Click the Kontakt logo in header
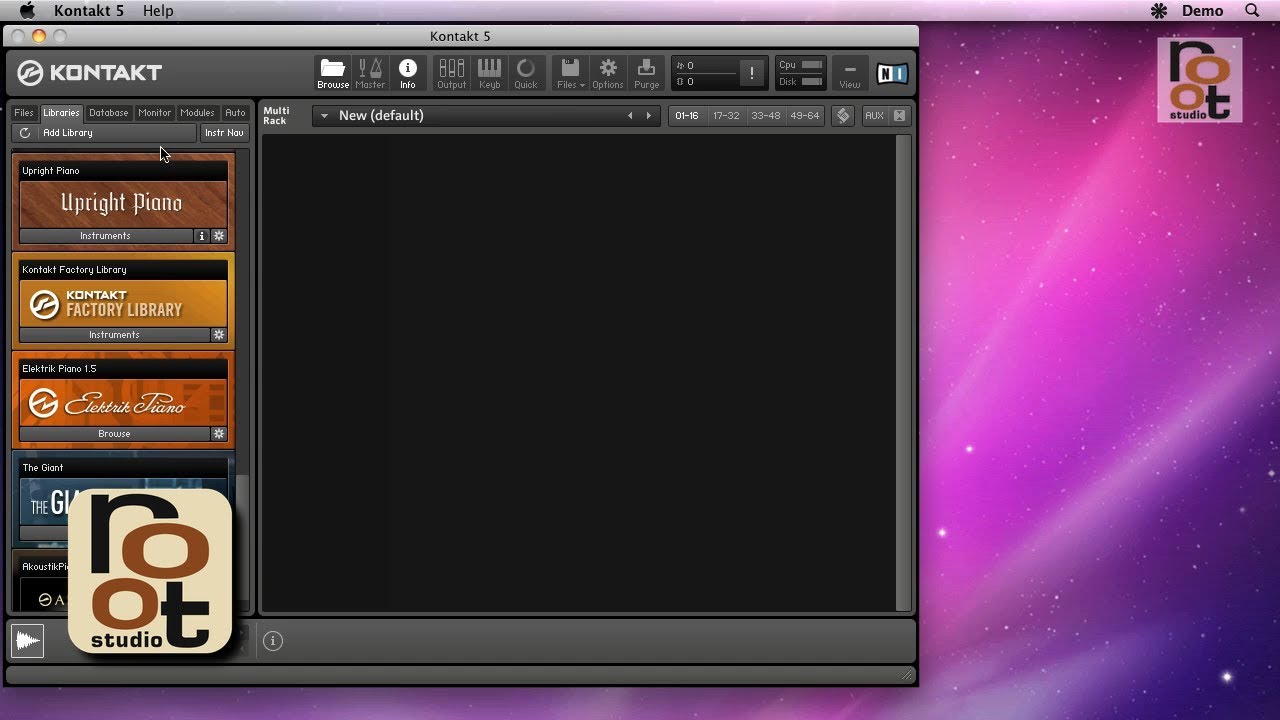The width and height of the screenshot is (1280, 720). [x=90, y=73]
